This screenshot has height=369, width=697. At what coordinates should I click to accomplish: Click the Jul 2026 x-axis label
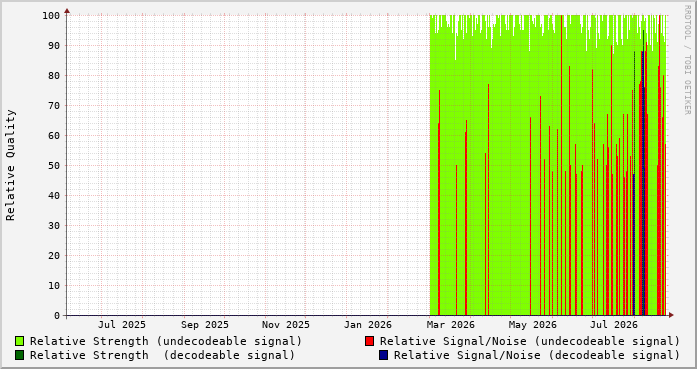(613, 325)
